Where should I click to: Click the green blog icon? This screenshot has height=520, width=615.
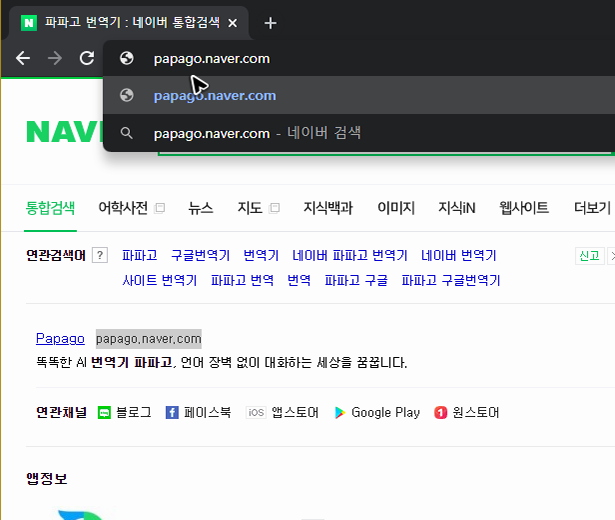click(x=104, y=413)
